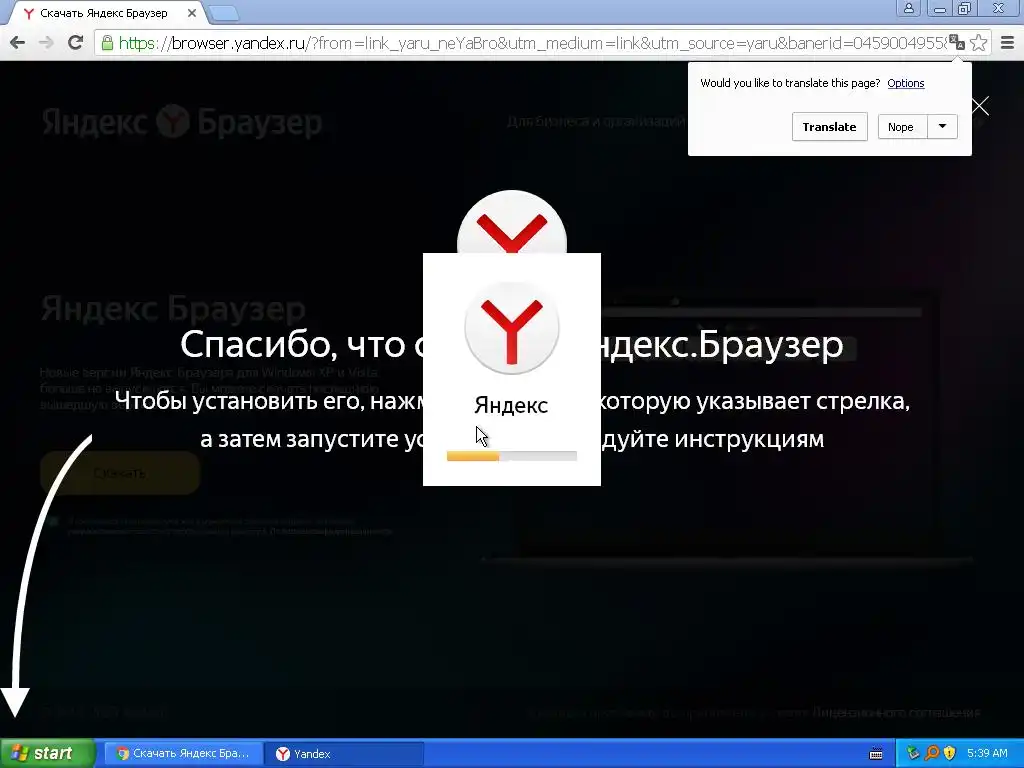The image size is (1024, 768).
Task: Expand the dropdown arrow next to Nope
Action: (x=942, y=127)
